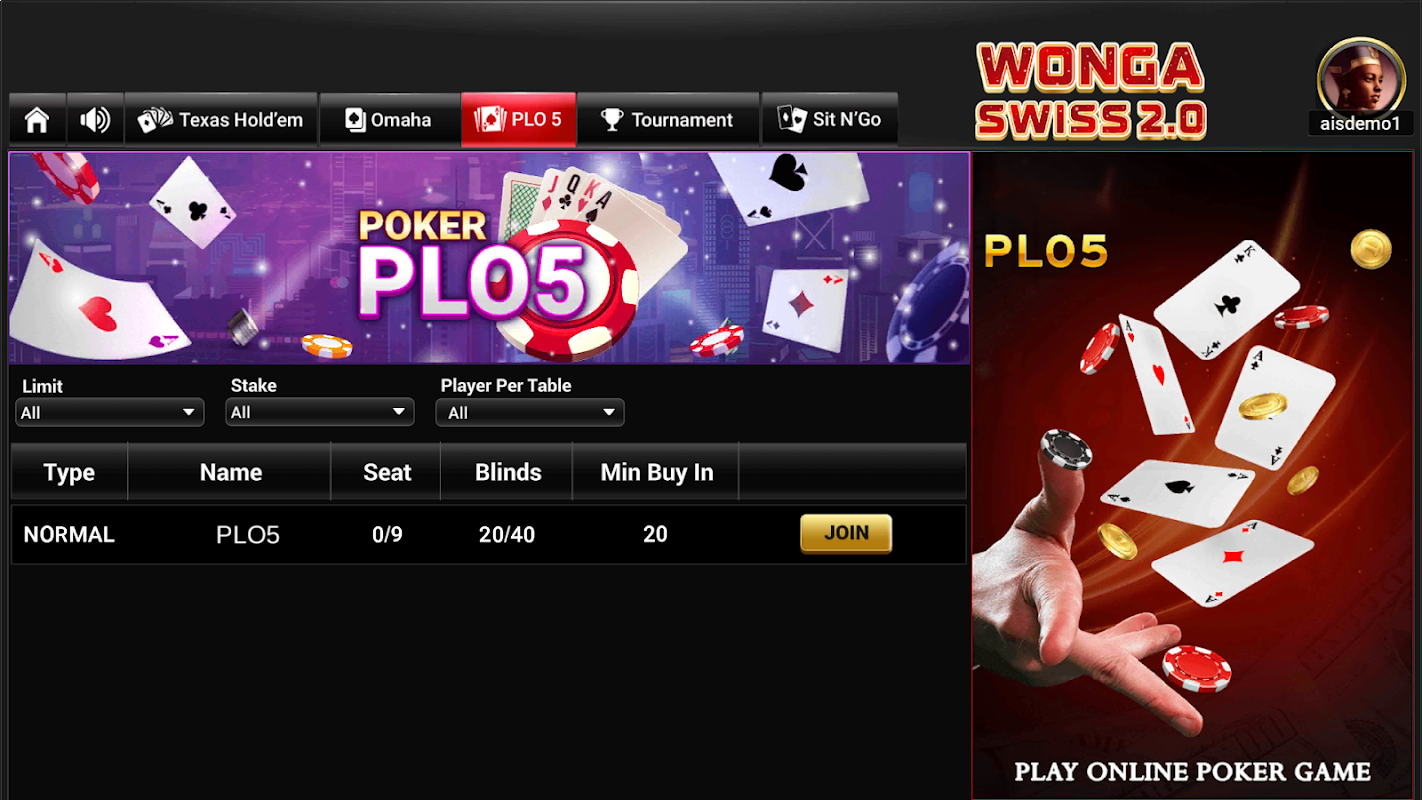This screenshot has height=800, width=1422.
Task: Switch to the Omaha tab
Action: 389,120
